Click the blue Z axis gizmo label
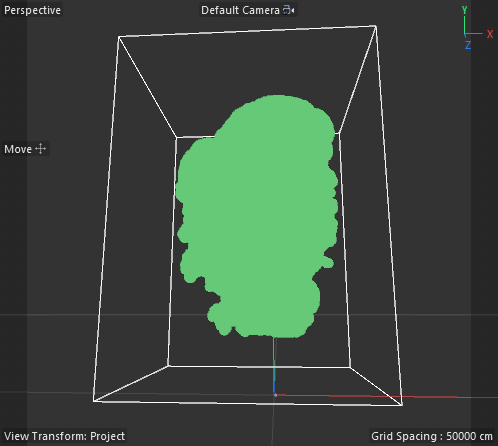Image resolution: width=498 pixels, height=446 pixels. 468,45
